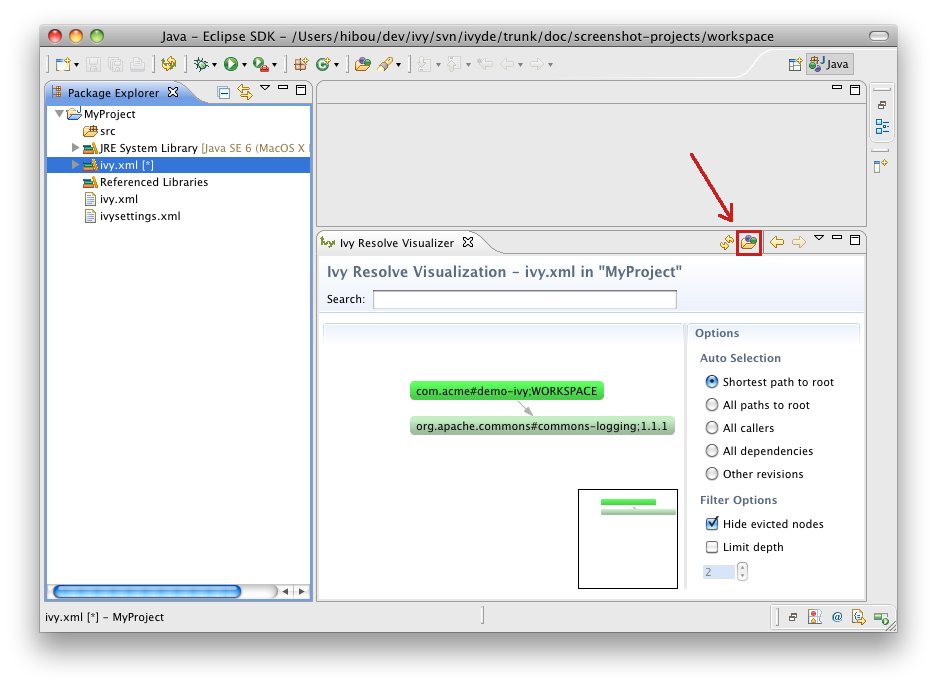
Task: Click in the Search input field
Action: click(x=524, y=299)
